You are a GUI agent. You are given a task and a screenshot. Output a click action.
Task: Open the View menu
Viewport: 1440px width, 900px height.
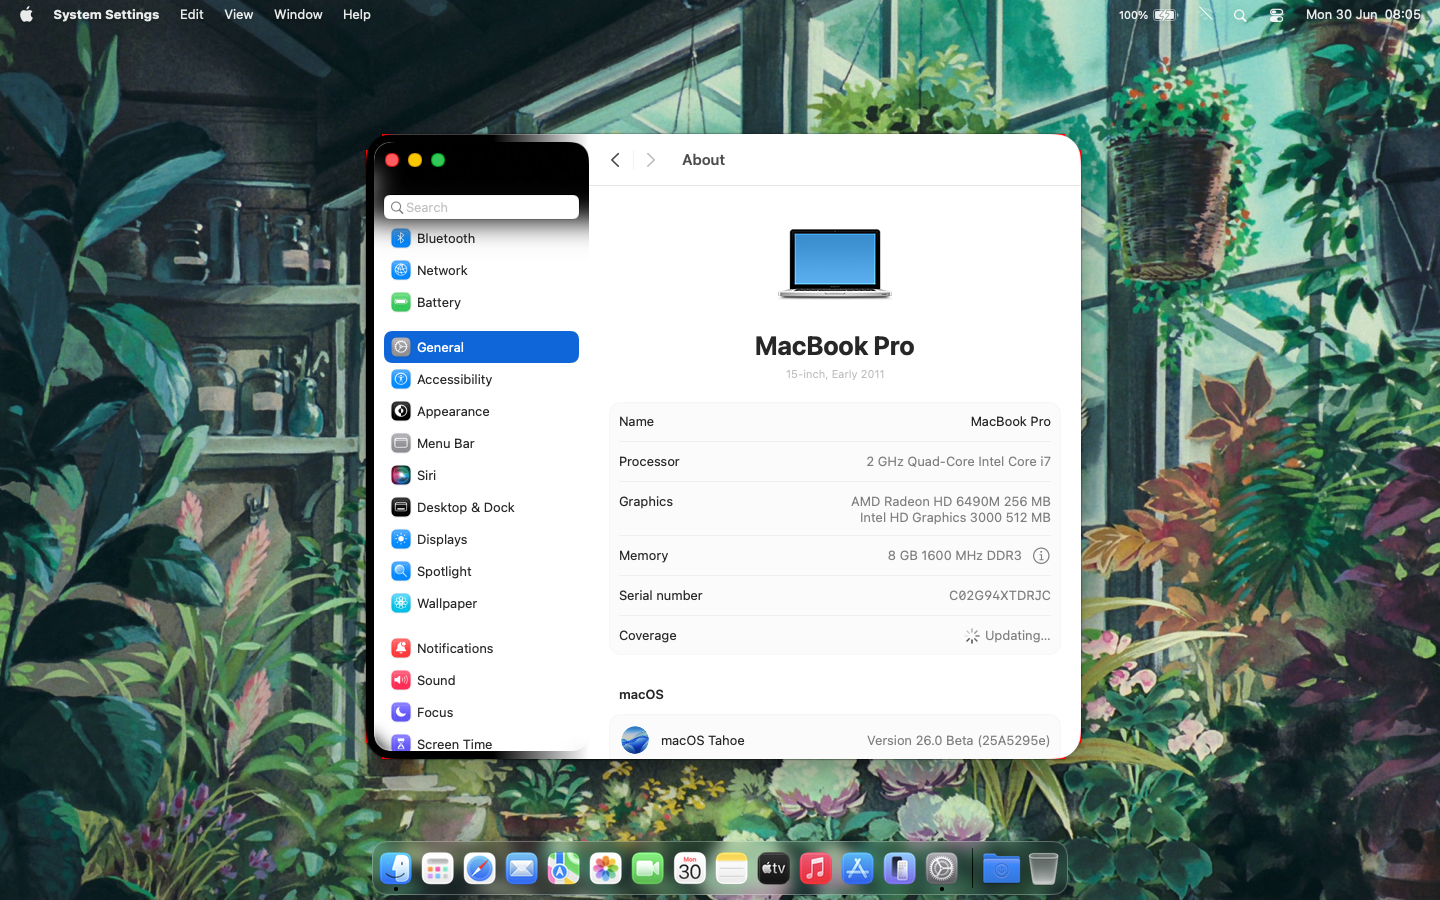point(238,15)
